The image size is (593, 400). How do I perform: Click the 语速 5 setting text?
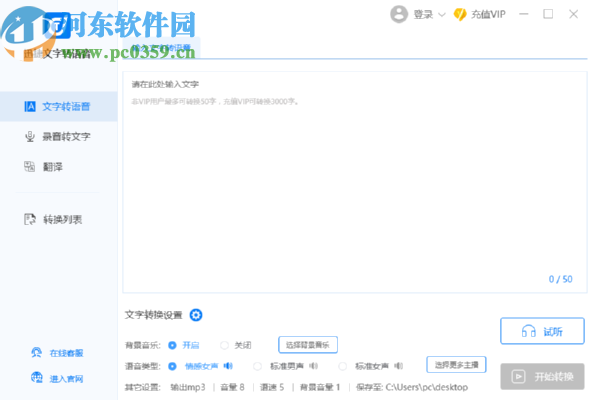click(x=272, y=387)
